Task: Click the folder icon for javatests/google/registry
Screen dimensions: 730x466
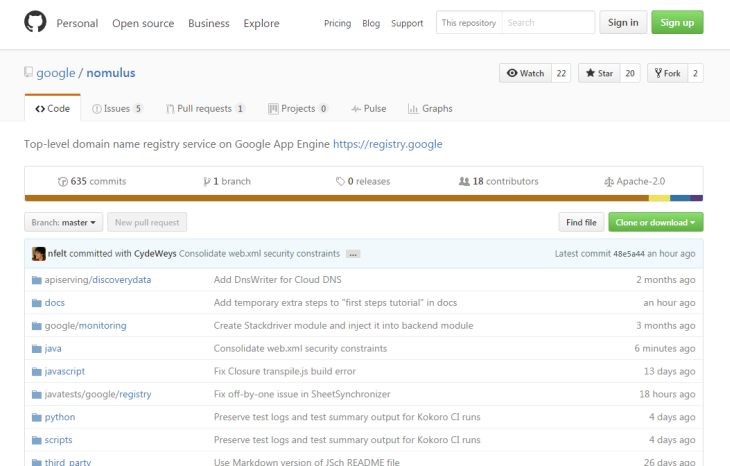Action: 37,394
